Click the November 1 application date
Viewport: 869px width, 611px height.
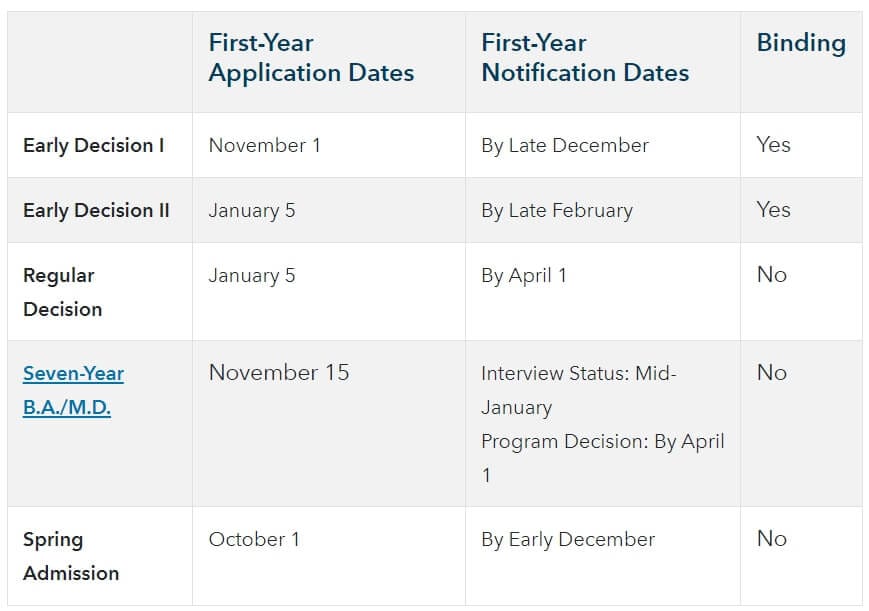[x=264, y=145]
